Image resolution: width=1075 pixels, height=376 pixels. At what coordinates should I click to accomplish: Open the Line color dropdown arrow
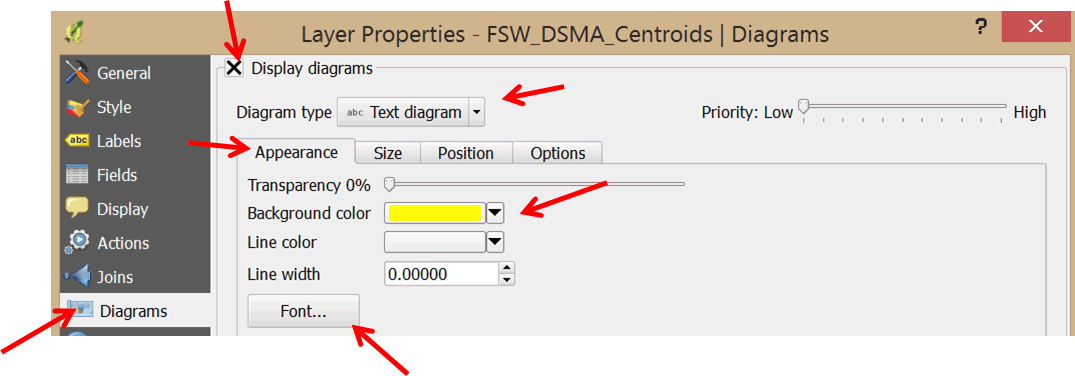[495, 242]
